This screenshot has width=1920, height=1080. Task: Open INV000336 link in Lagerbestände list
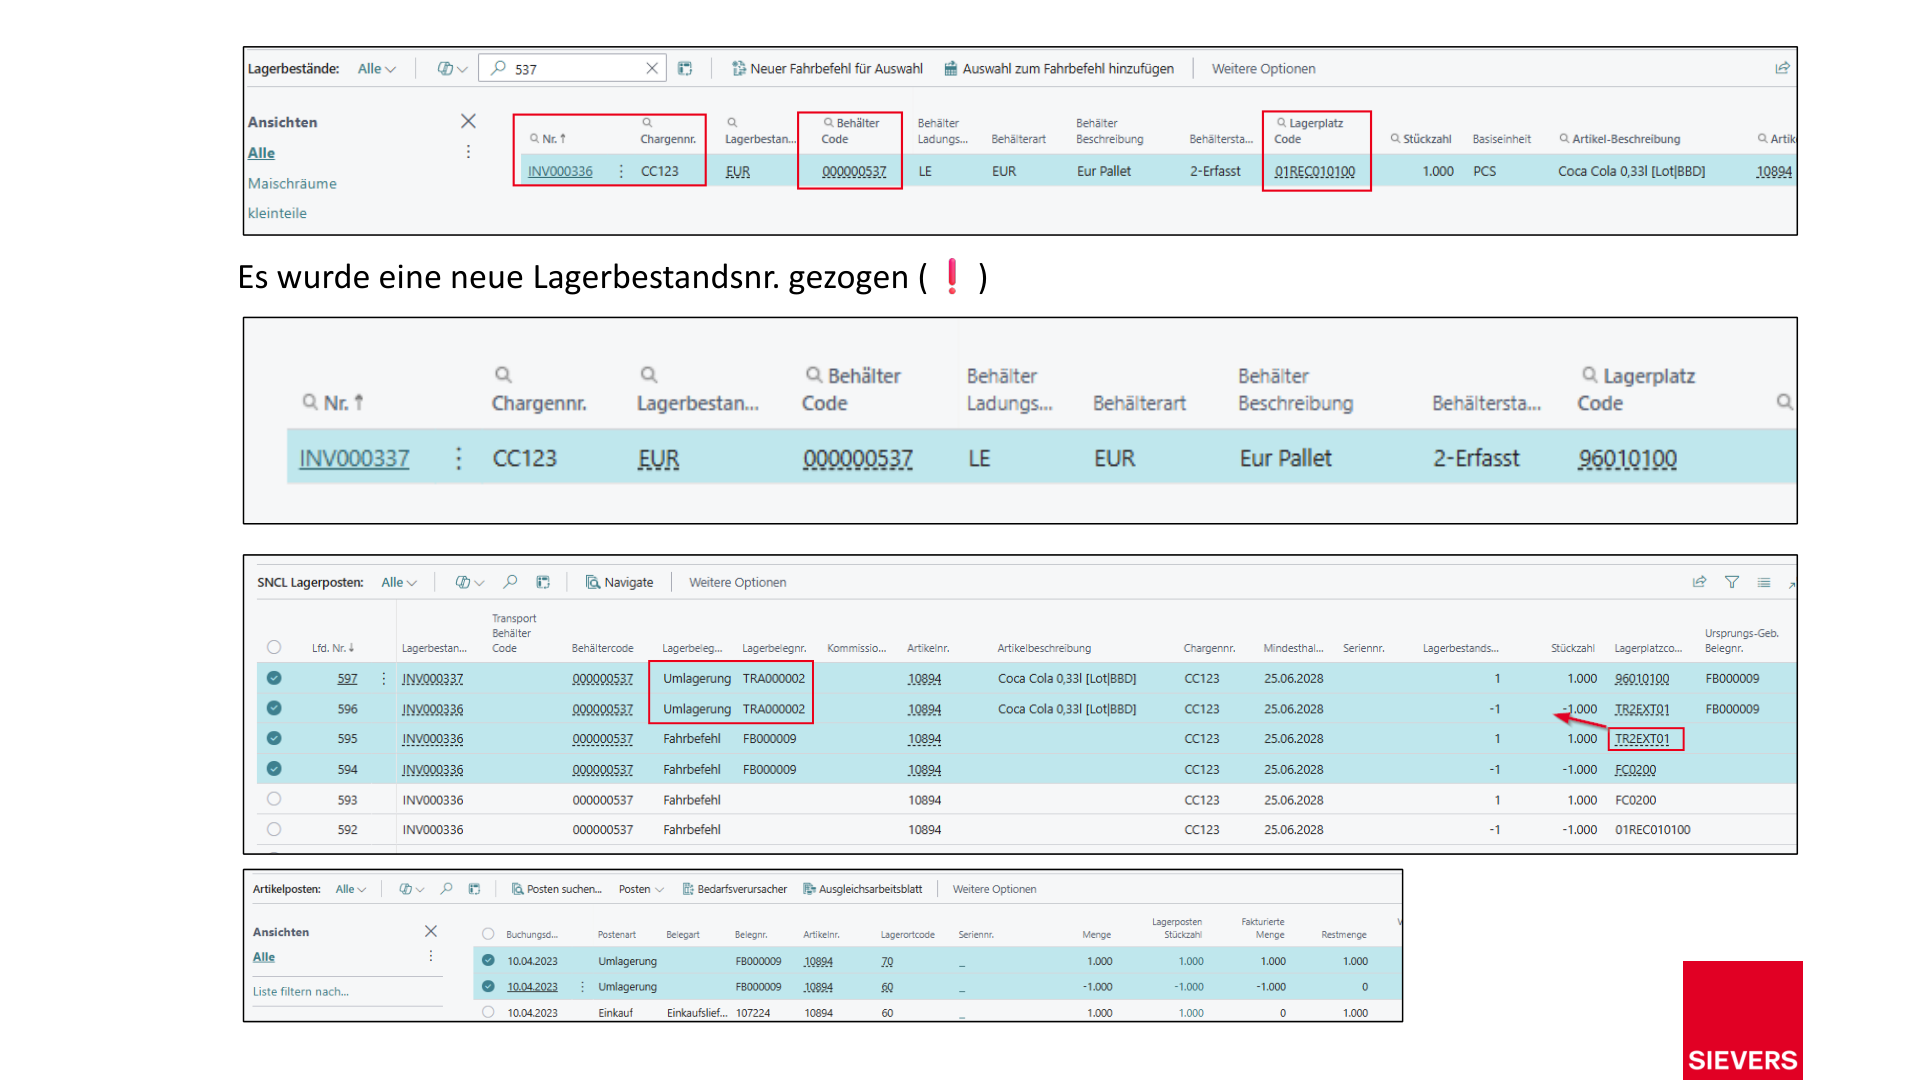[x=560, y=171]
